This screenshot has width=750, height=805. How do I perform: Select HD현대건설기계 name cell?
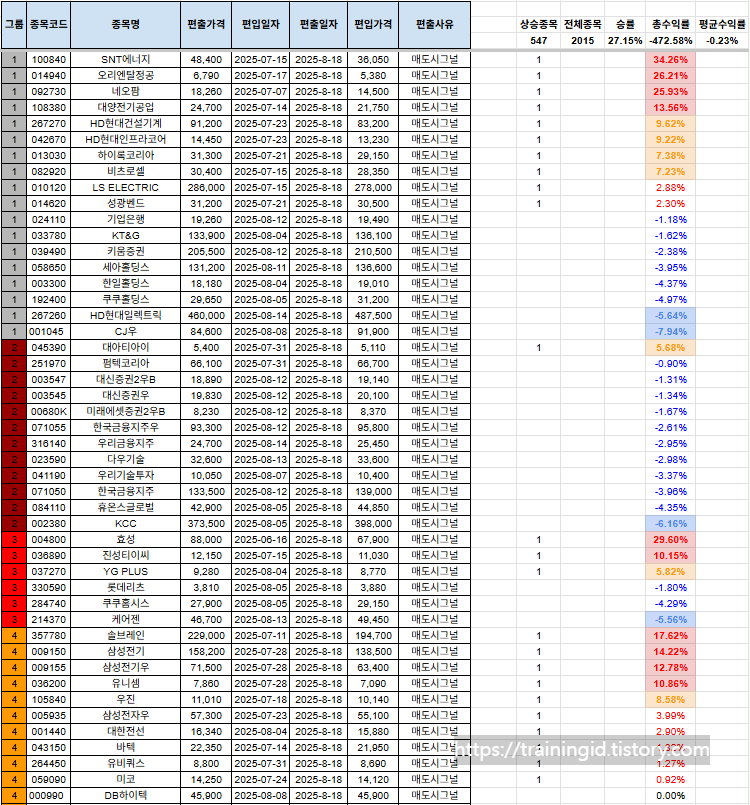click(x=125, y=124)
